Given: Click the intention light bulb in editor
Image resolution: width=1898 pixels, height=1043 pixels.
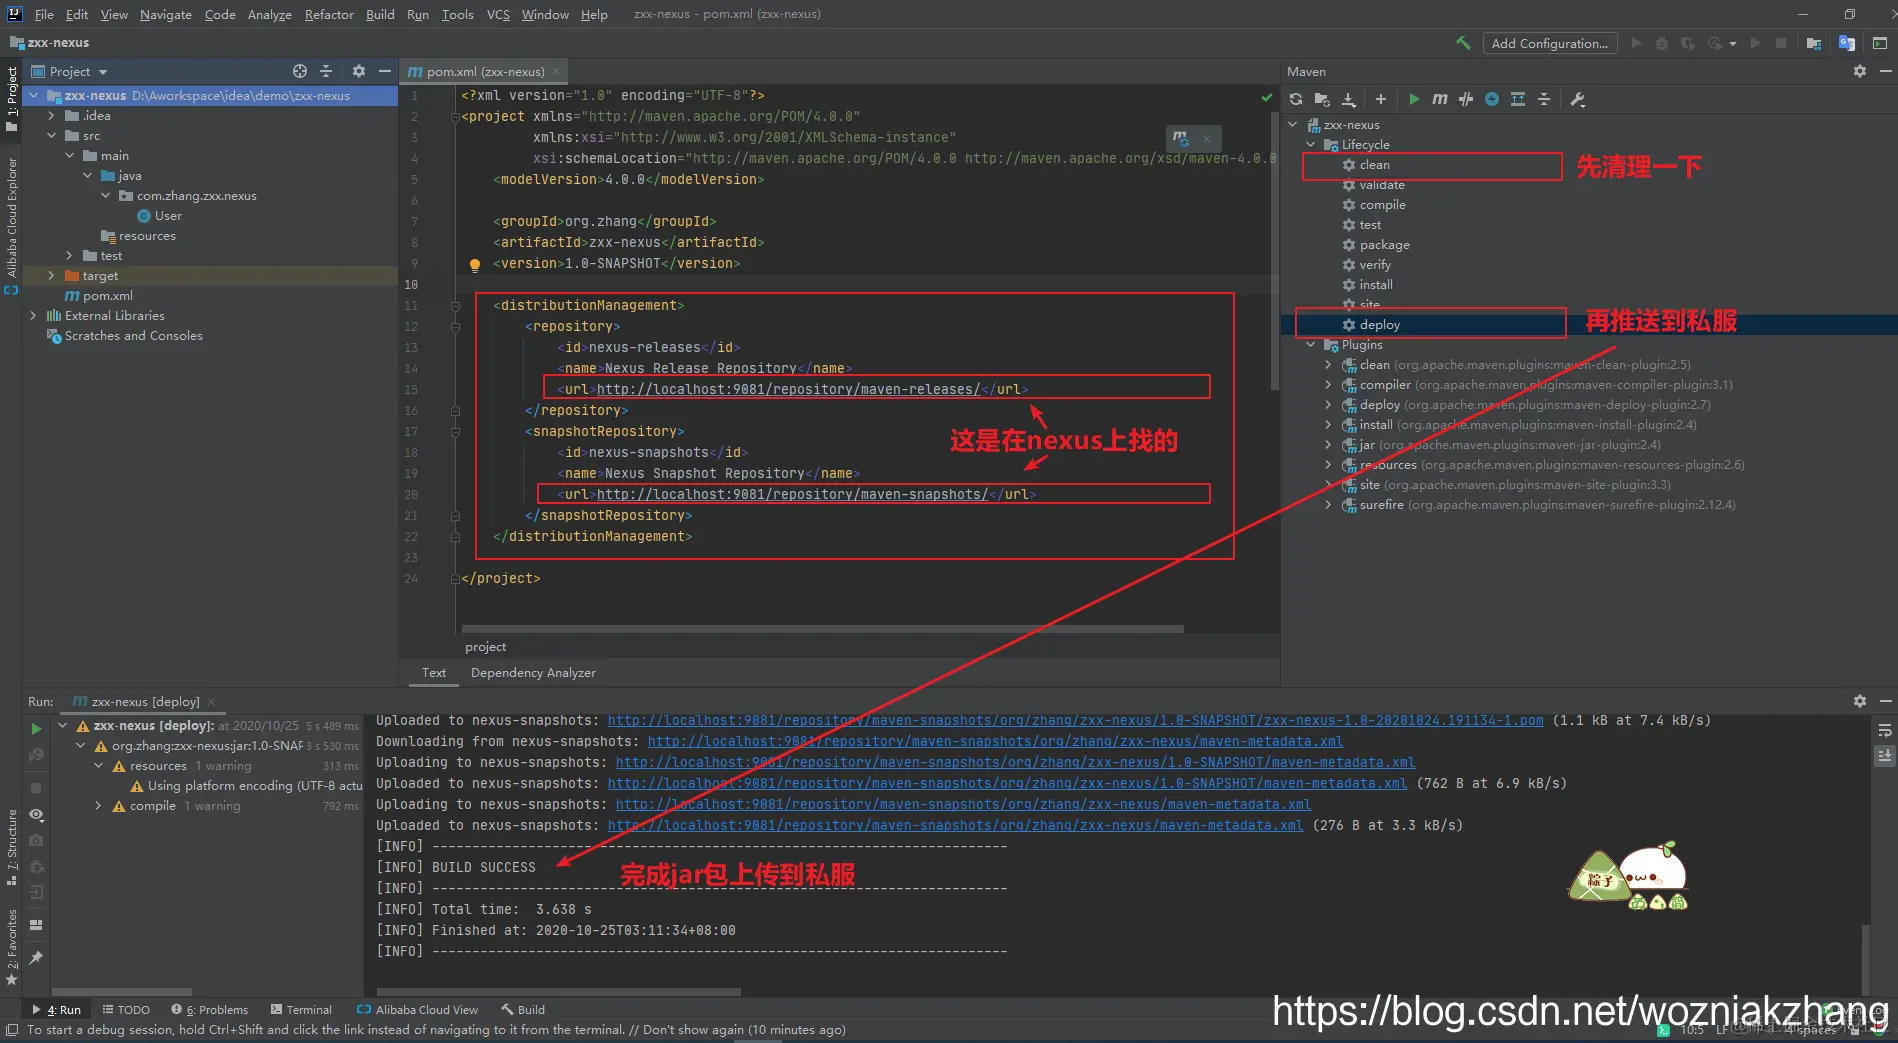Looking at the screenshot, I should click(475, 265).
